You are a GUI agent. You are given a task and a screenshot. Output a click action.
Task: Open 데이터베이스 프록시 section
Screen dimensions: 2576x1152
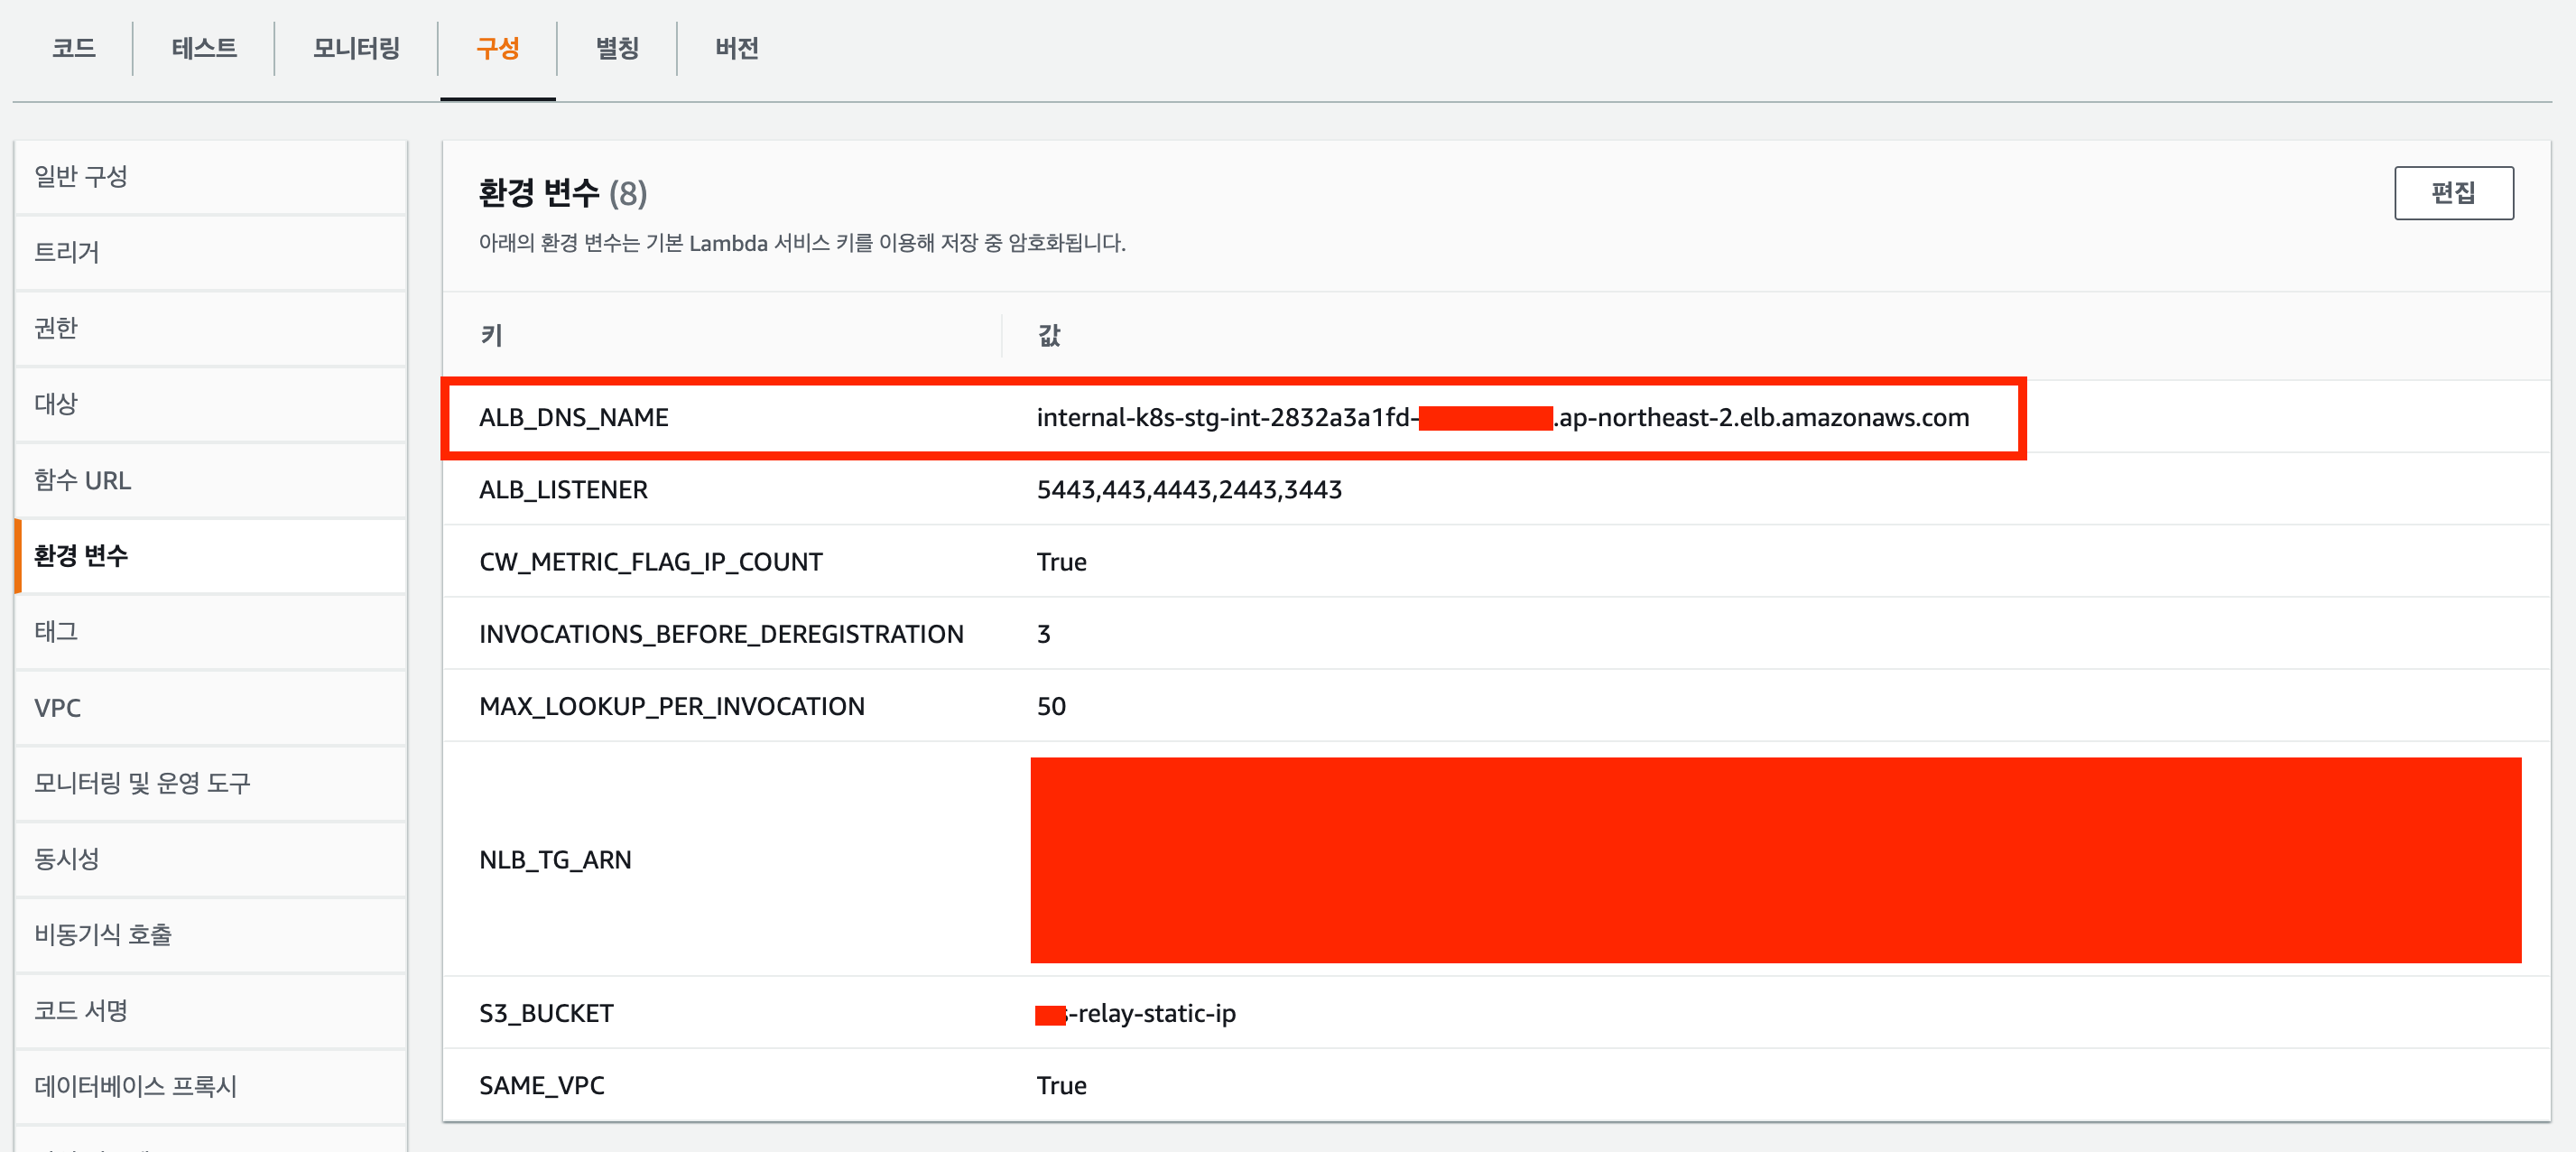tap(135, 1086)
